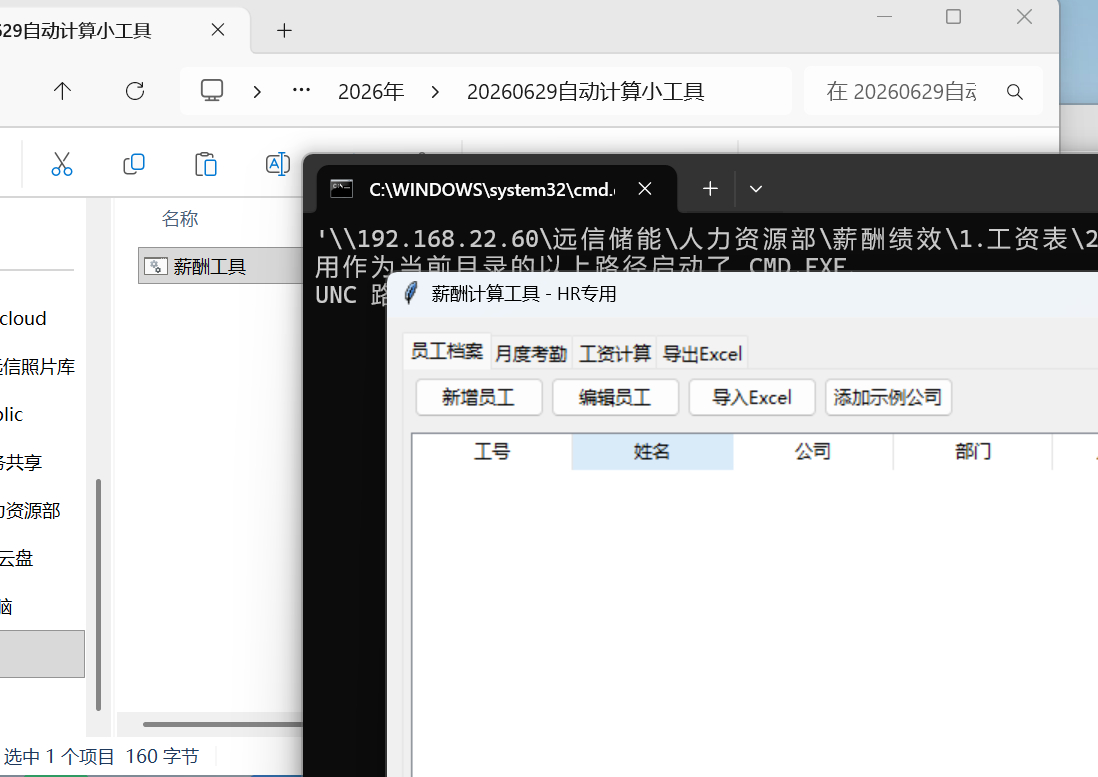The height and width of the screenshot is (777, 1098).
Task: Click the Explorer search magnifier icon
Action: (x=1015, y=92)
